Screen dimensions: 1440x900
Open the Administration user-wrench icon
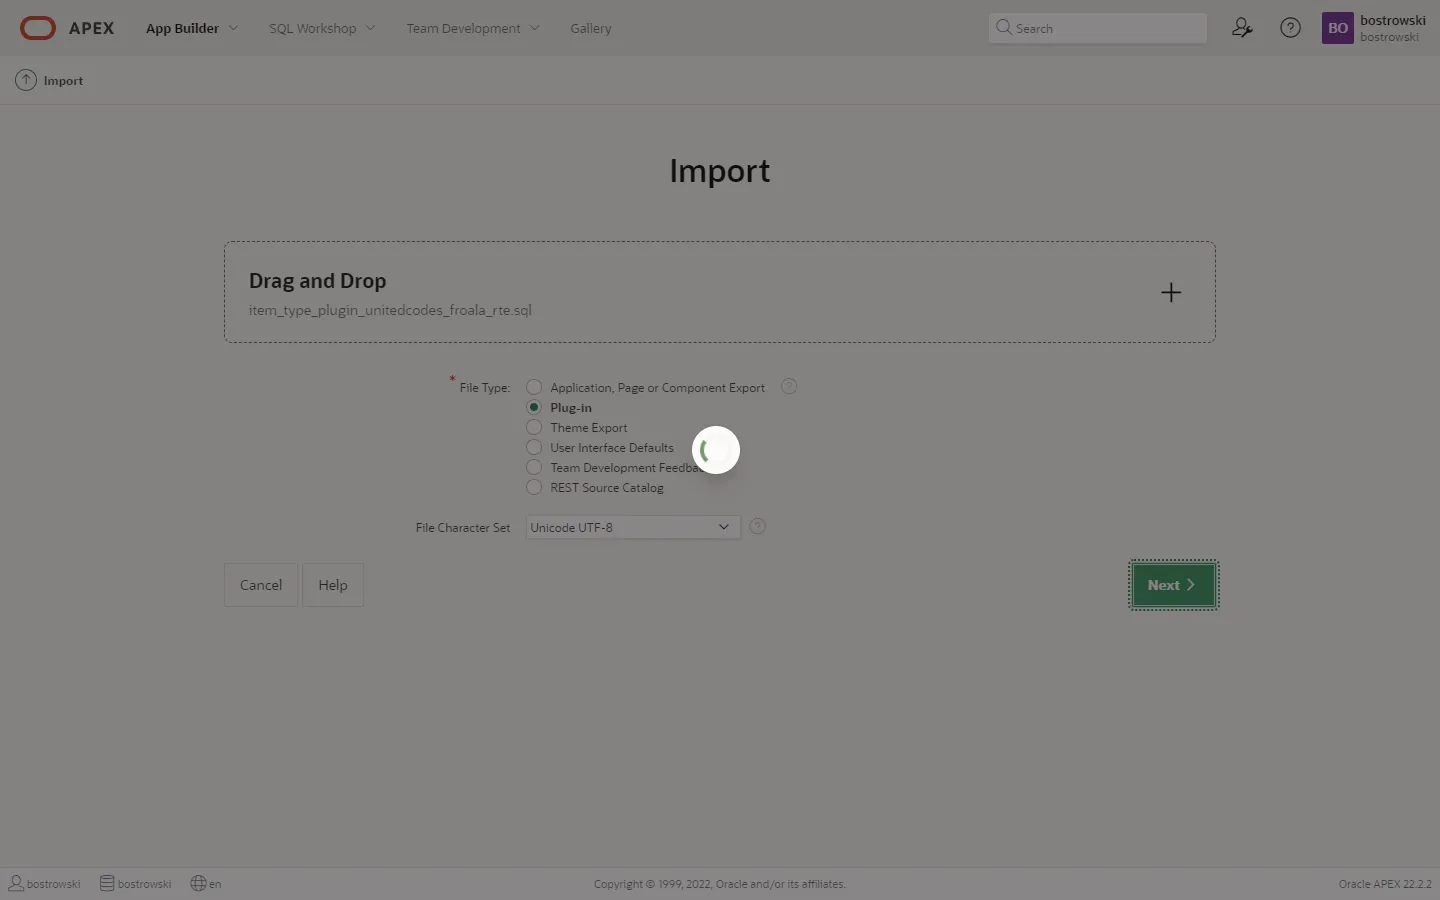click(1242, 28)
